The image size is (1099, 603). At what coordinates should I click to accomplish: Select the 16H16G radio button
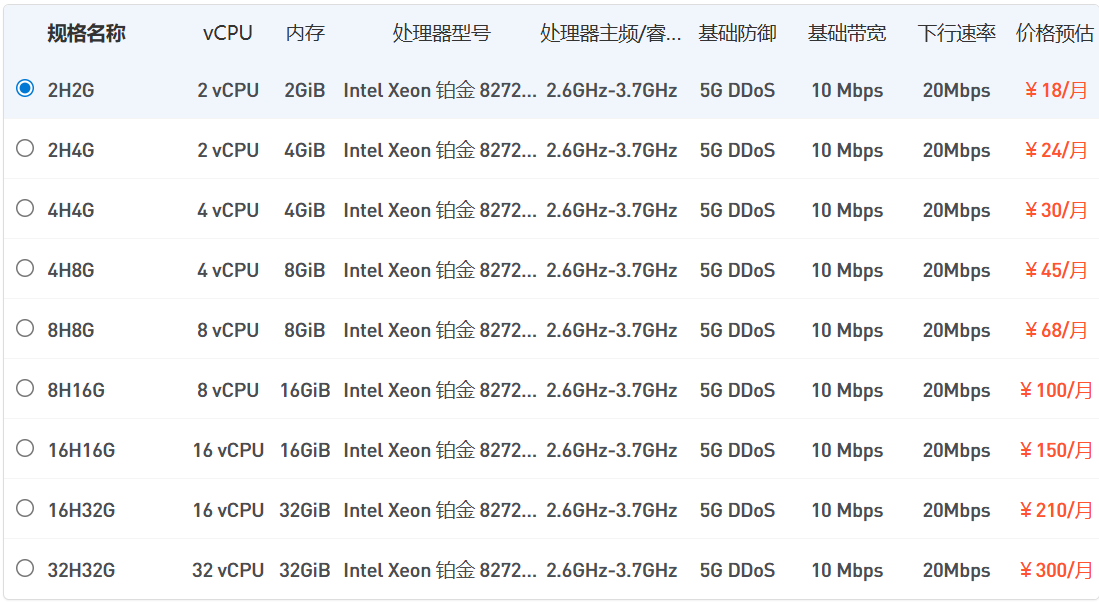[x=25, y=449]
